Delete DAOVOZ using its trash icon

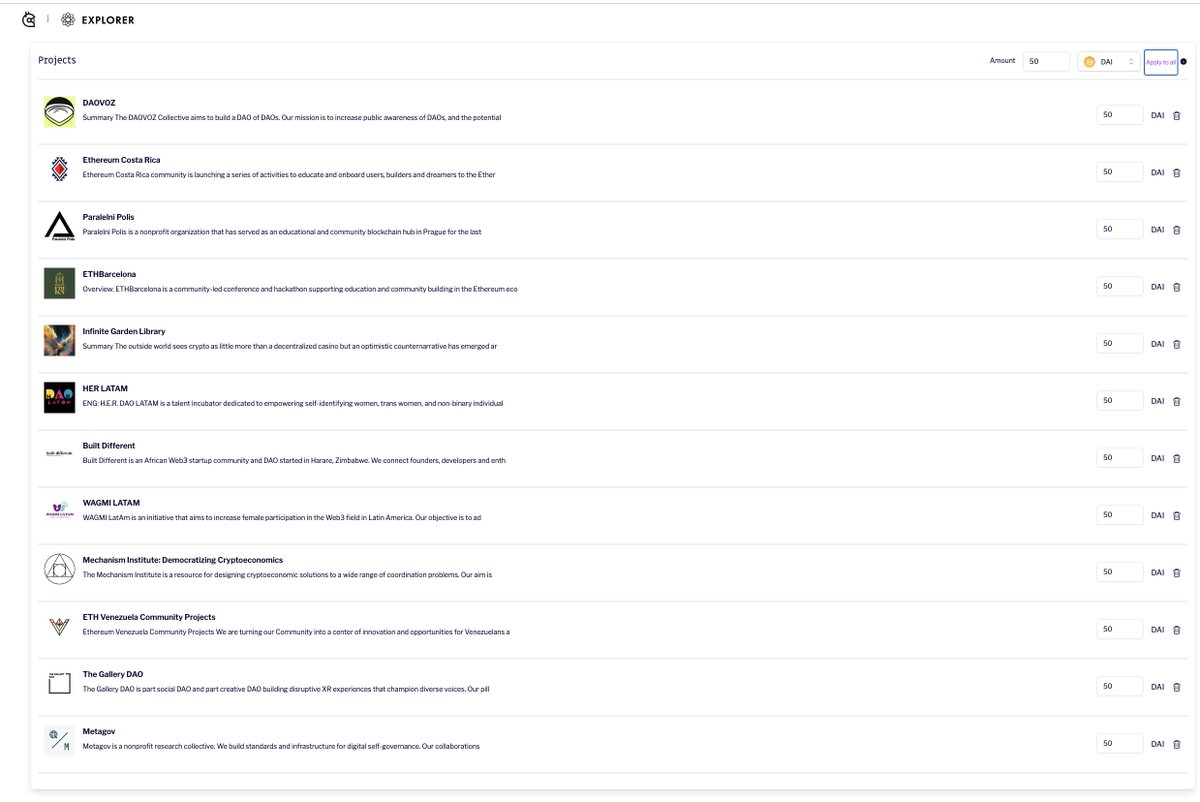pos(1177,115)
